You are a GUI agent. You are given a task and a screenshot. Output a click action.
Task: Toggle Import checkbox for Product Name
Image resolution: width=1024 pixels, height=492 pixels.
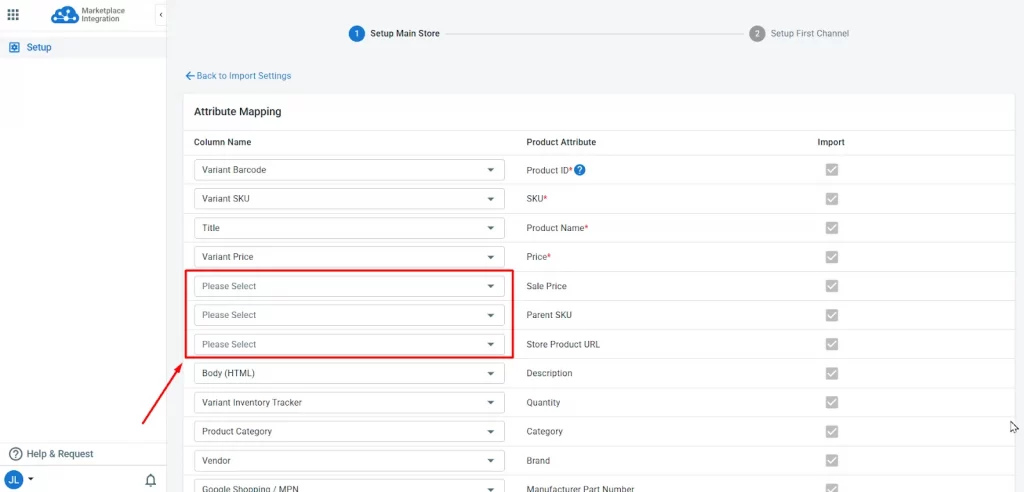click(831, 228)
